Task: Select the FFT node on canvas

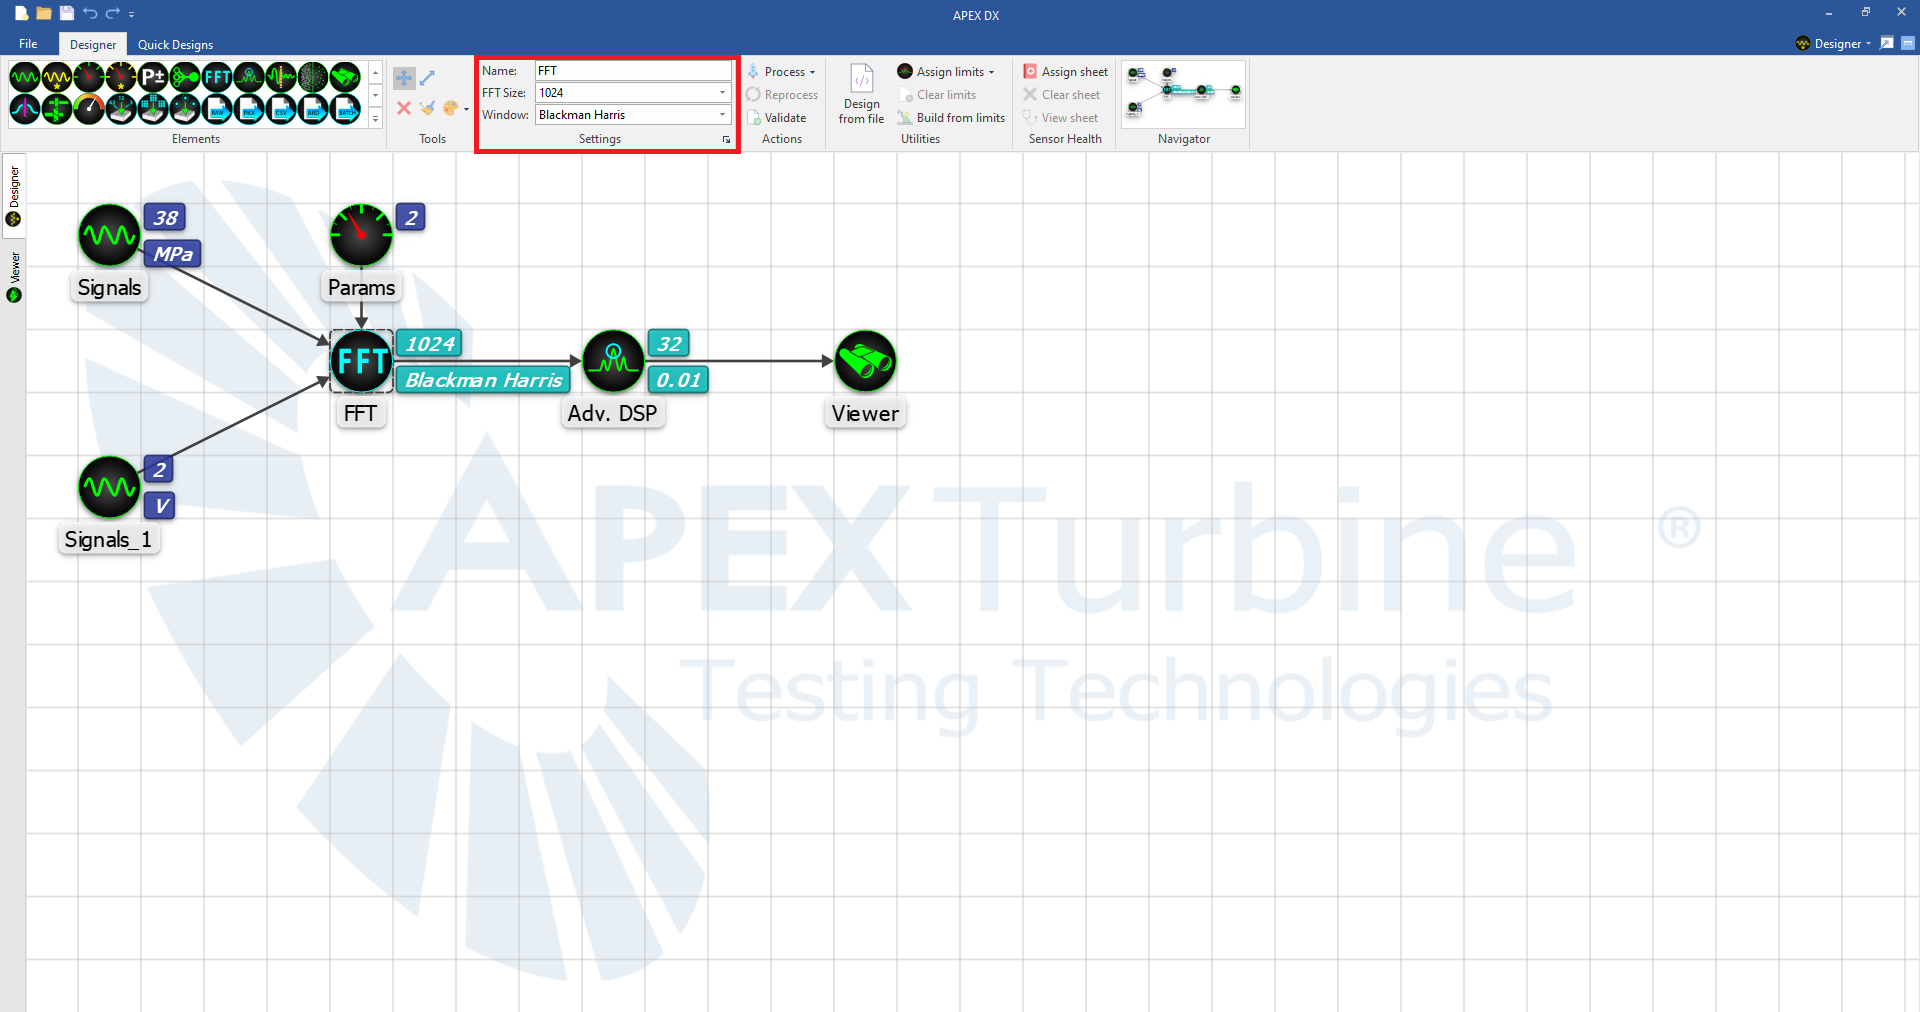Action: click(361, 361)
